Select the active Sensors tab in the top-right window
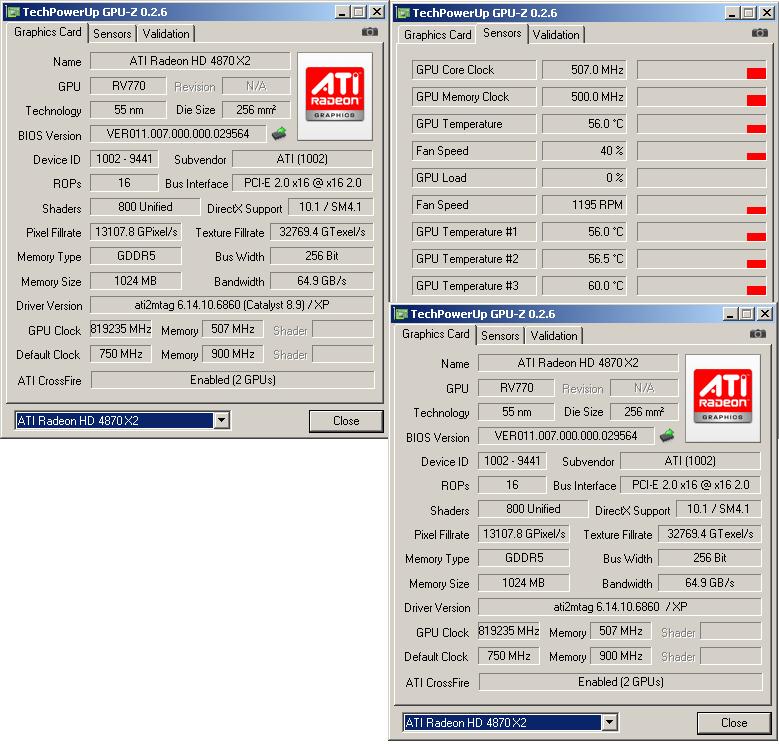 [x=502, y=33]
